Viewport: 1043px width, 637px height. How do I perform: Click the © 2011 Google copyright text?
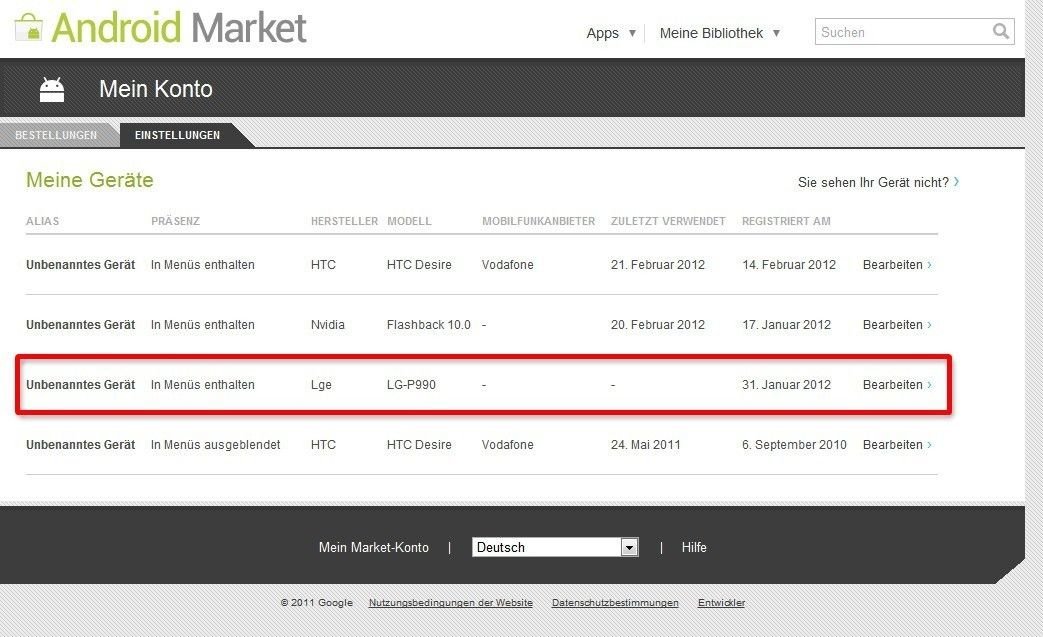(x=317, y=602)
